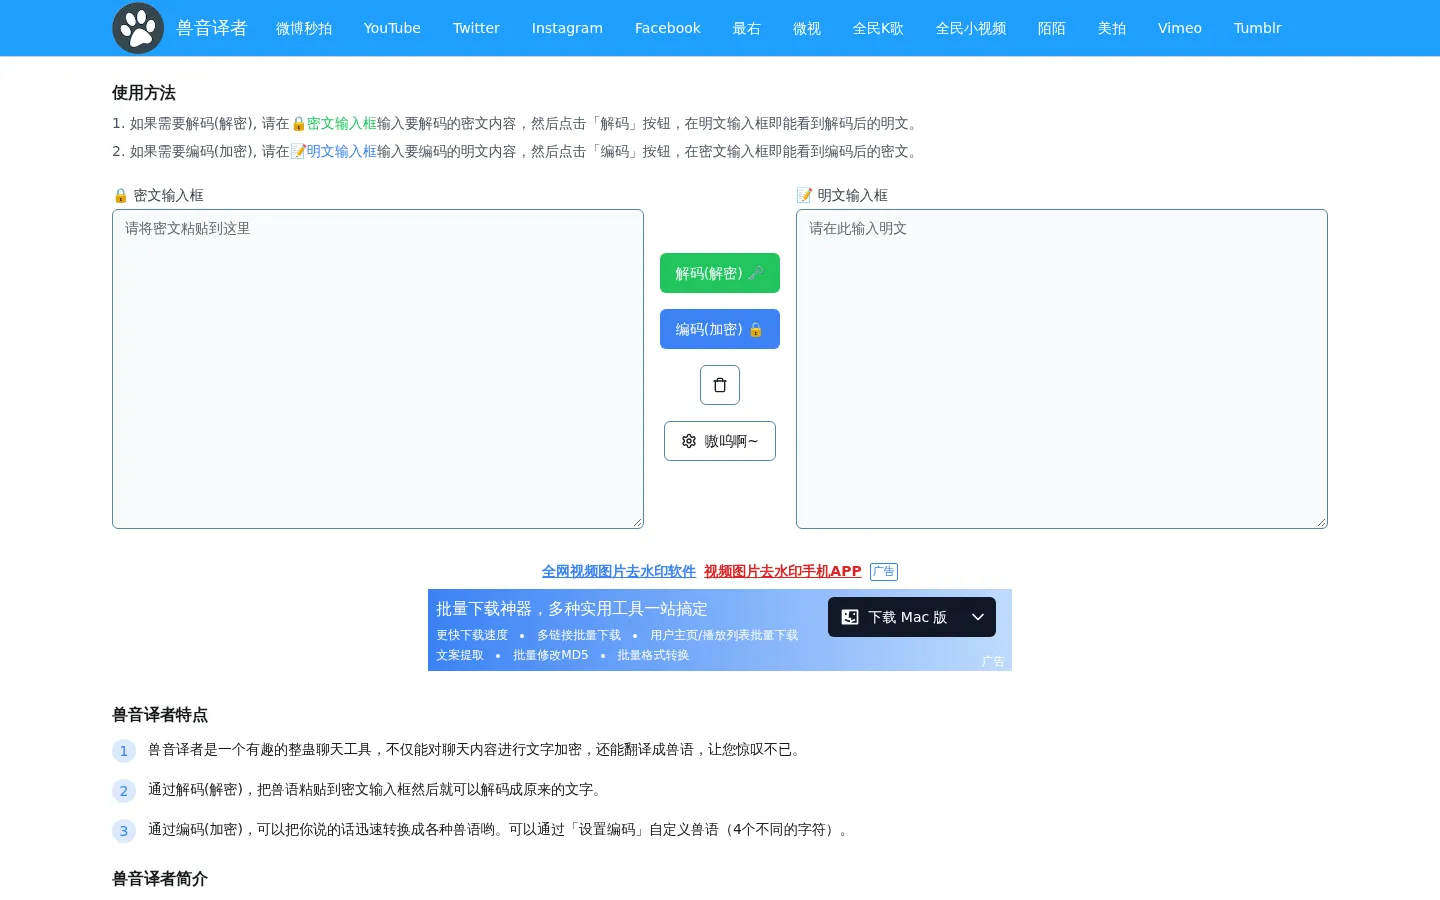Click the blue 编码(加密) button
Screen dimensions: 1440x900
coord(720,329)
